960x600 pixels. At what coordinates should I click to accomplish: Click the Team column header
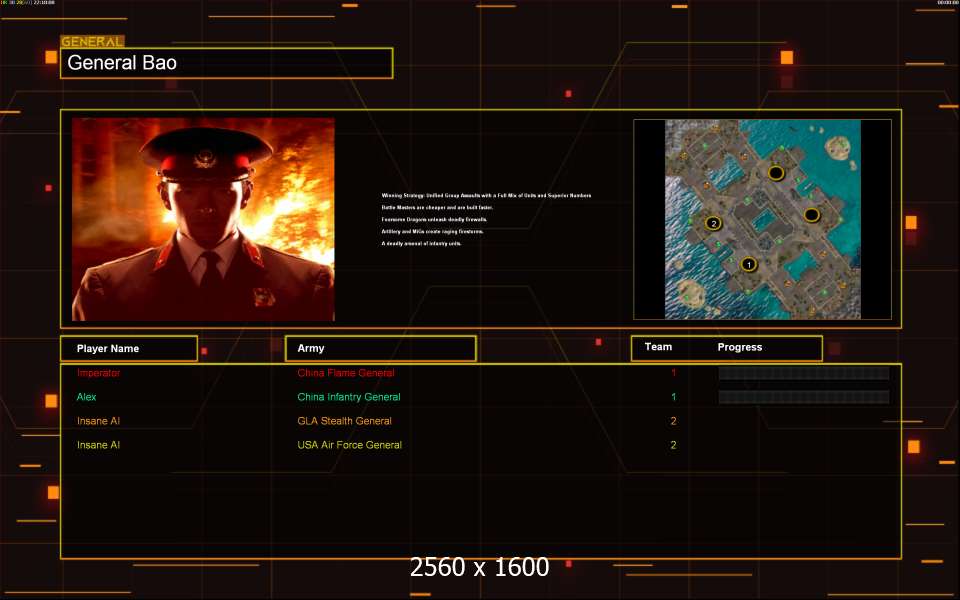[658, 347]
